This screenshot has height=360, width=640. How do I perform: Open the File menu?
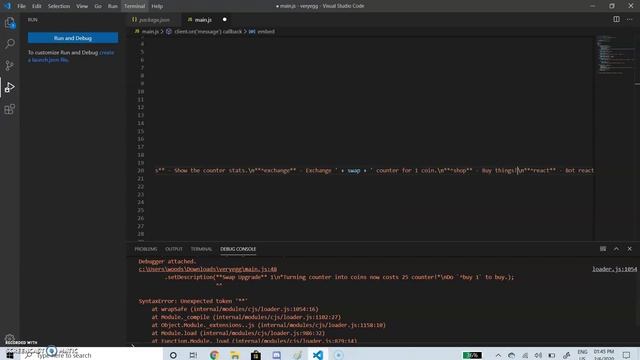click(x=21, y=6)
